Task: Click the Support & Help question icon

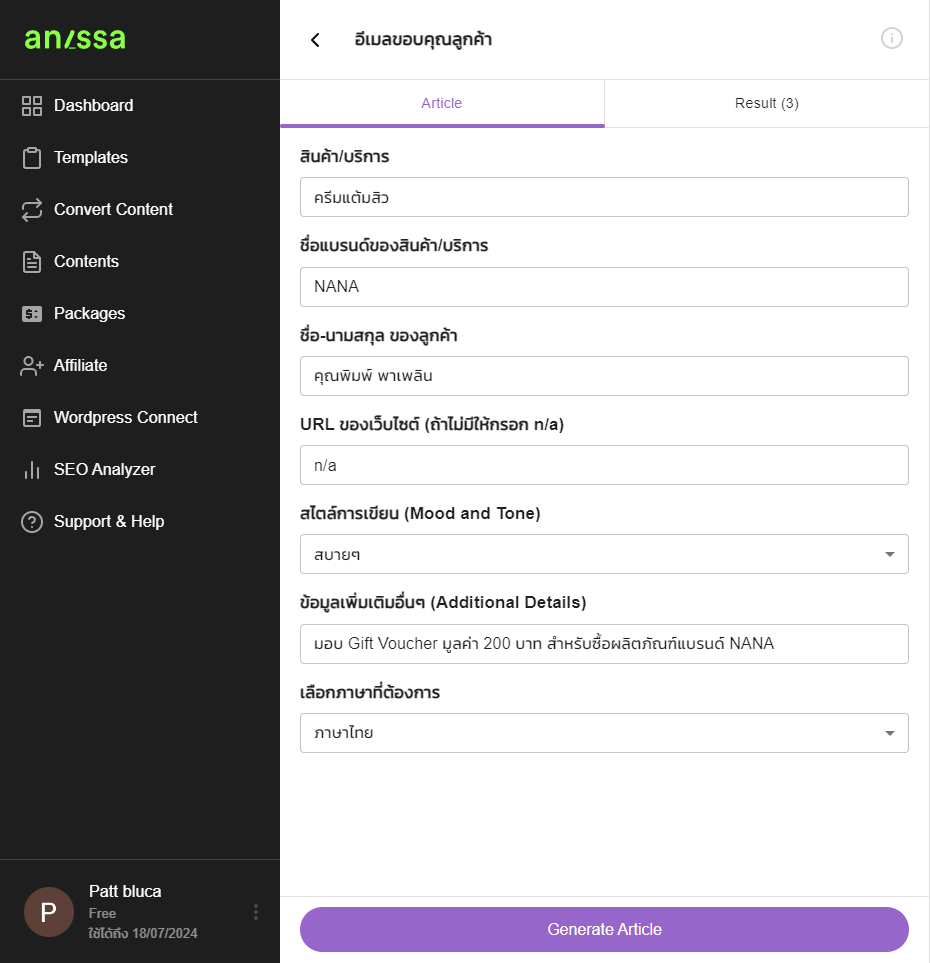Action: click(32, 522)
